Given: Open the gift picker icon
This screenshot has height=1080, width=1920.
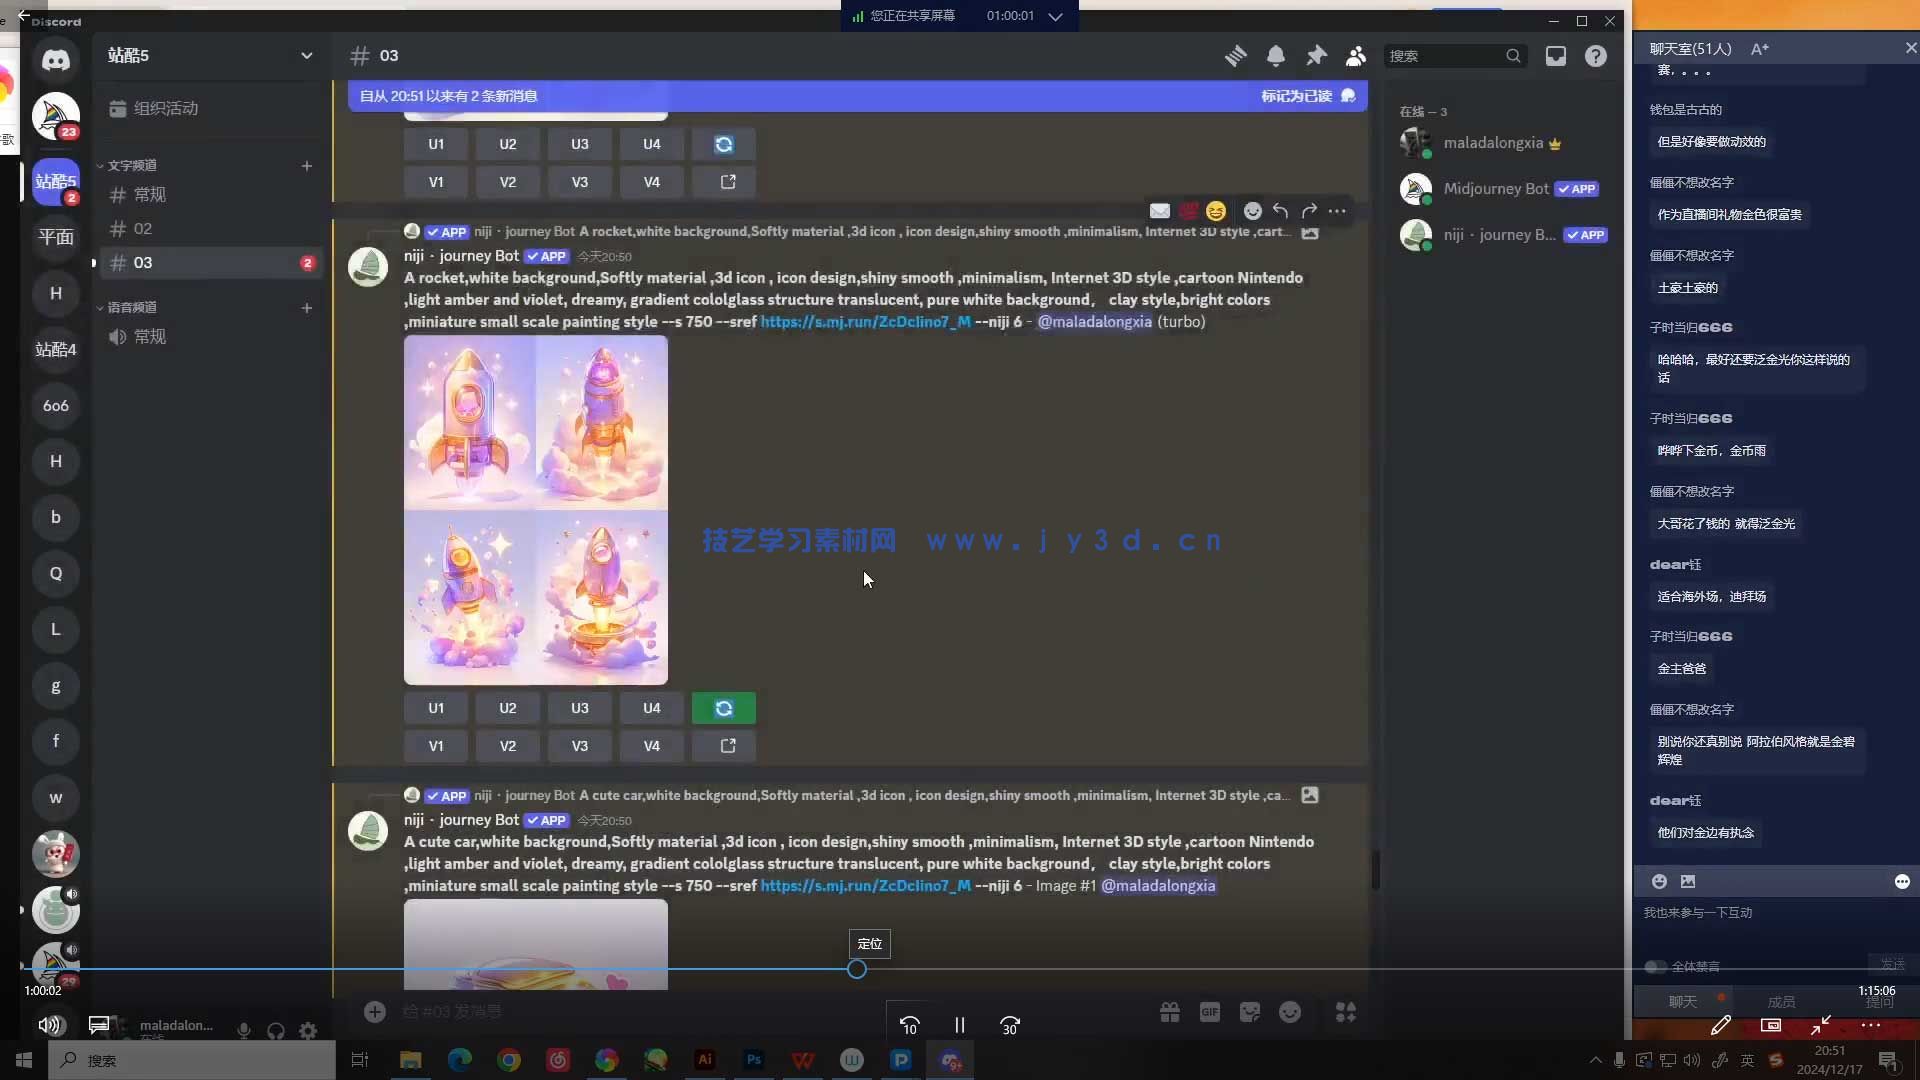Looking at the screenshot, I should [x=1169, y=1012].
